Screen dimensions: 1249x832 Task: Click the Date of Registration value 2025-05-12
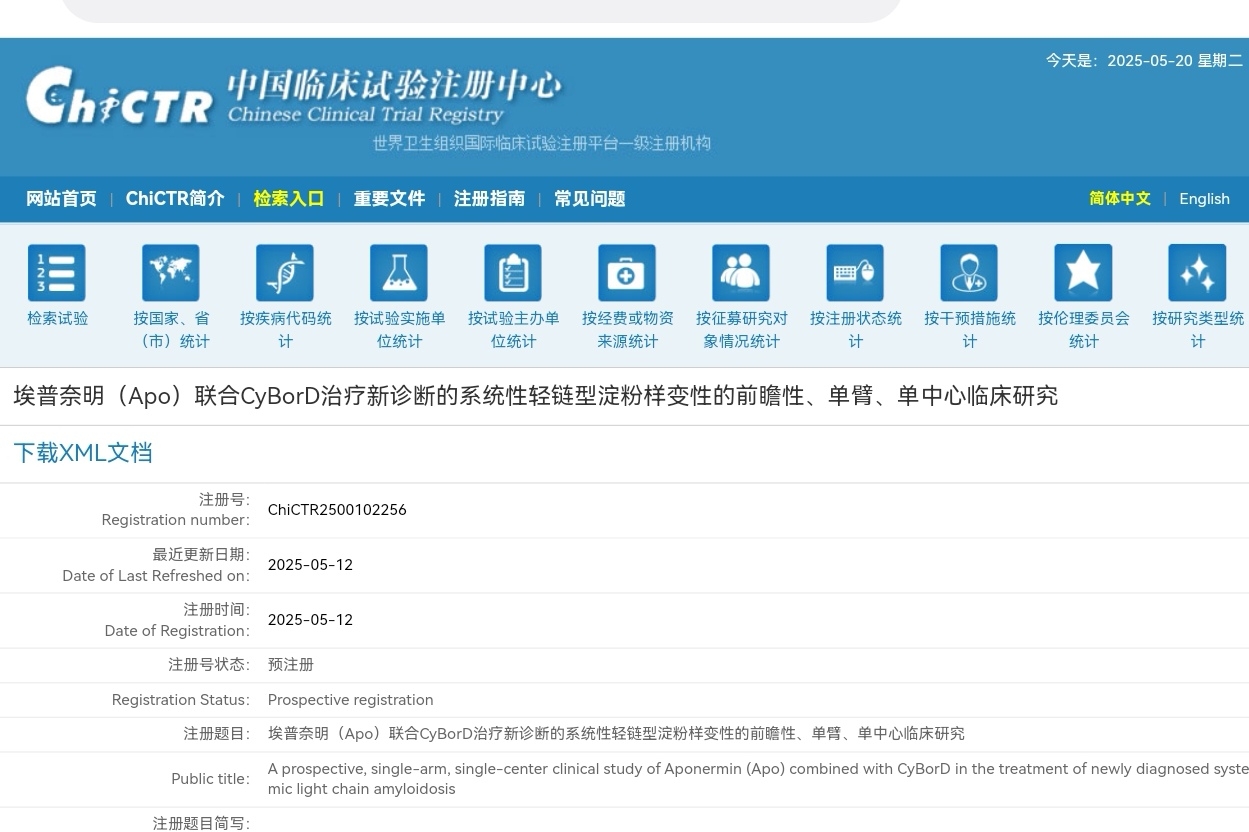[x=310, y=620]
